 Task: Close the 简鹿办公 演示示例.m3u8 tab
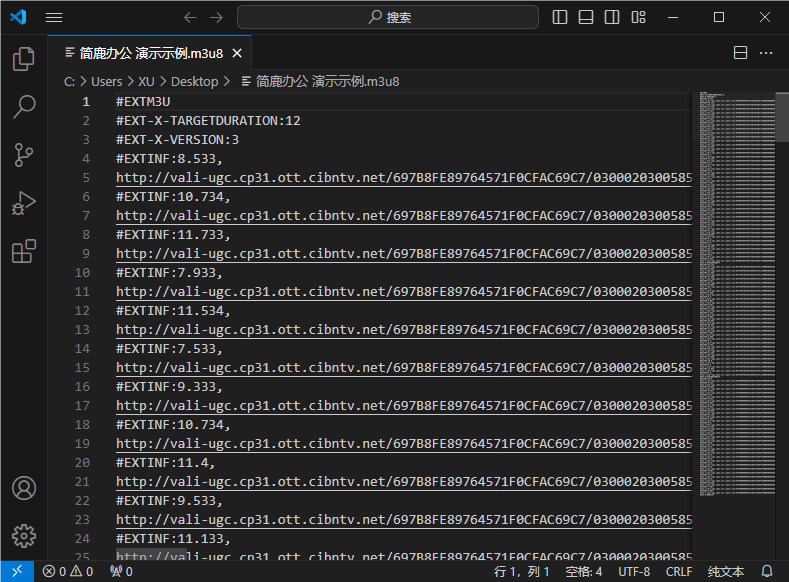[x=237, y=53]
